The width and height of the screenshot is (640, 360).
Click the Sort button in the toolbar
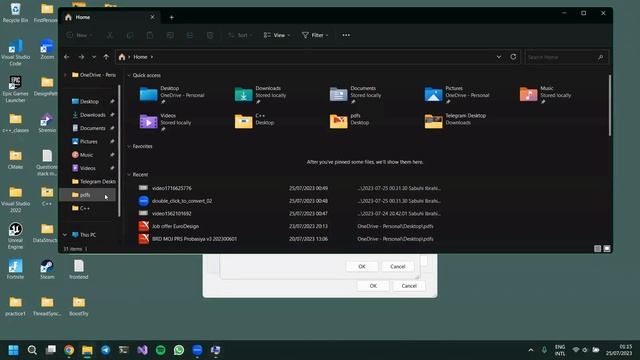tap(239, 36)
